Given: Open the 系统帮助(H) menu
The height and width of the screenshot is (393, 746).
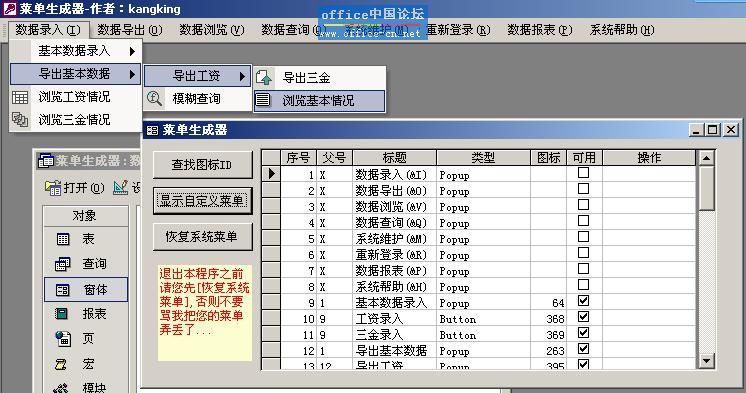Looking at the screenshot, I should [622, 30].
